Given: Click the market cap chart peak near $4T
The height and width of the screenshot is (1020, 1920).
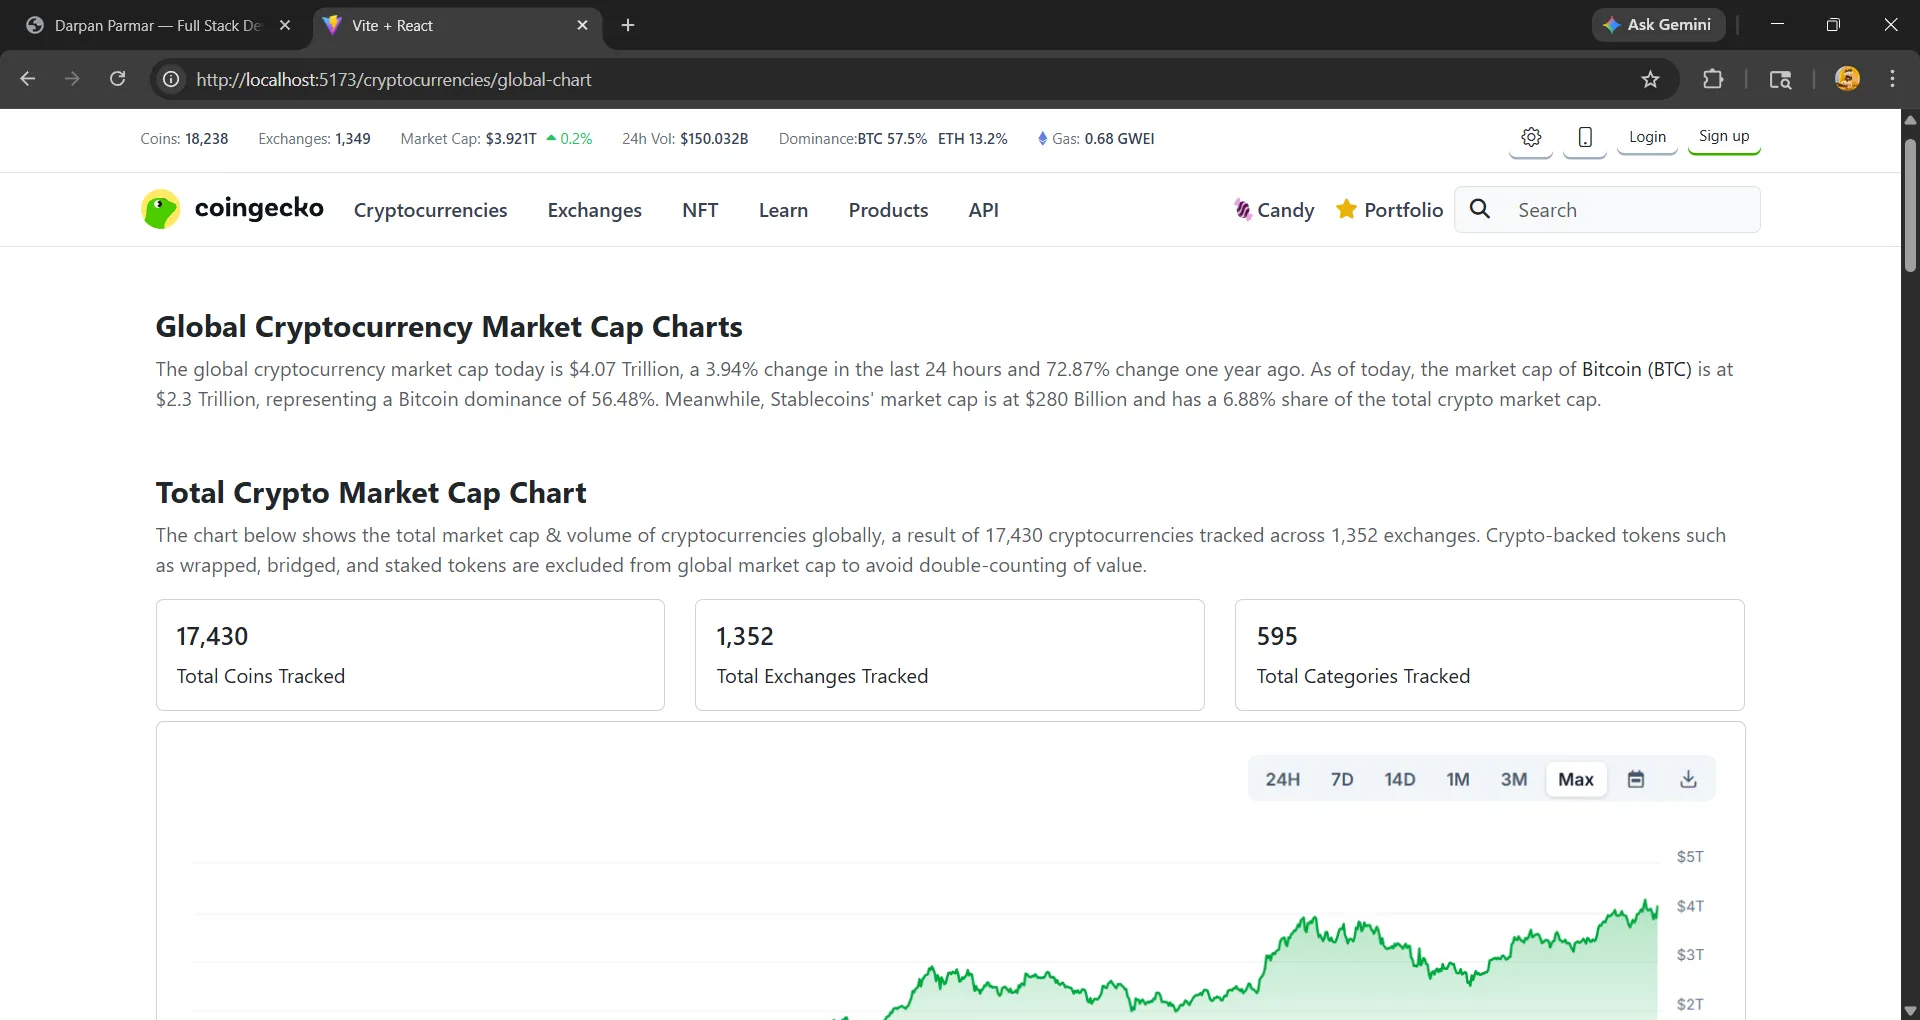Looking at the screenshot, I should 1647,902.
